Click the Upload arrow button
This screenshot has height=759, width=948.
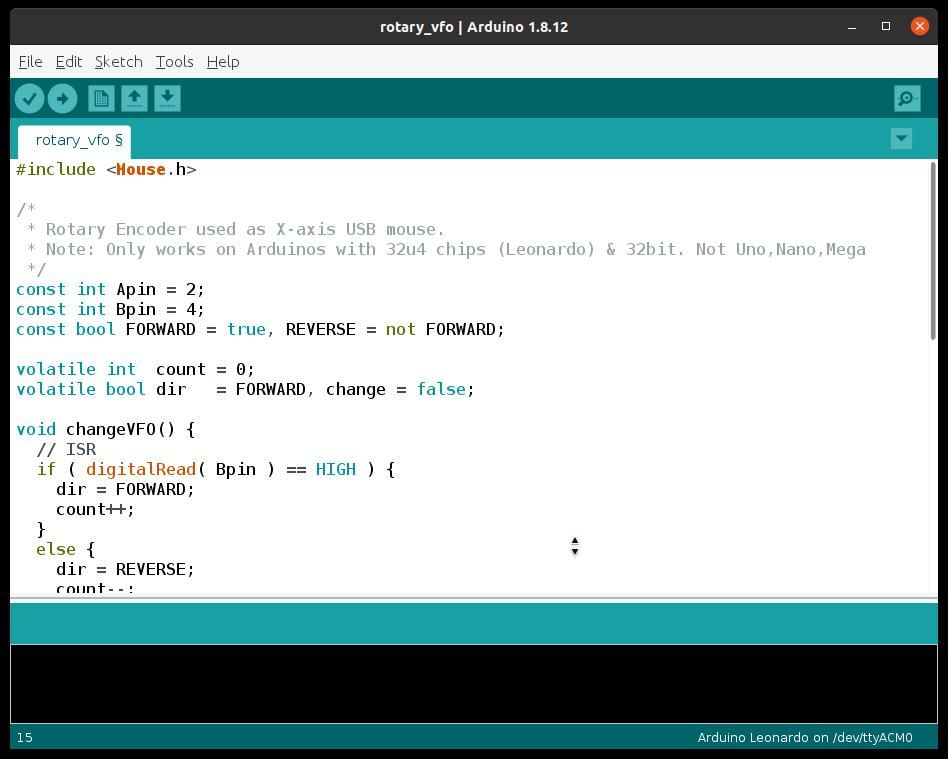62,99
